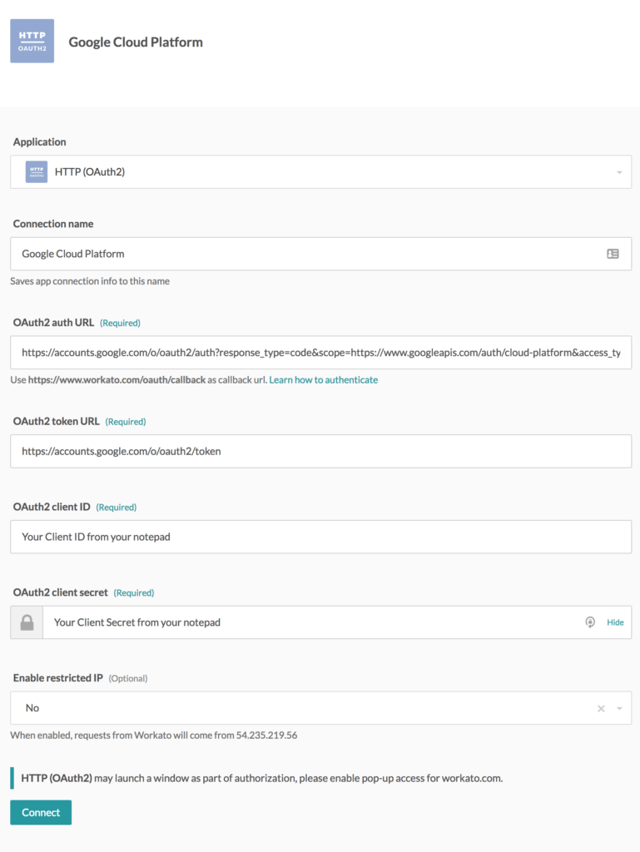Screen dimensions: 640x852
Task: Clear the restricted IP selection with X
Action: [x=601, y=709]
